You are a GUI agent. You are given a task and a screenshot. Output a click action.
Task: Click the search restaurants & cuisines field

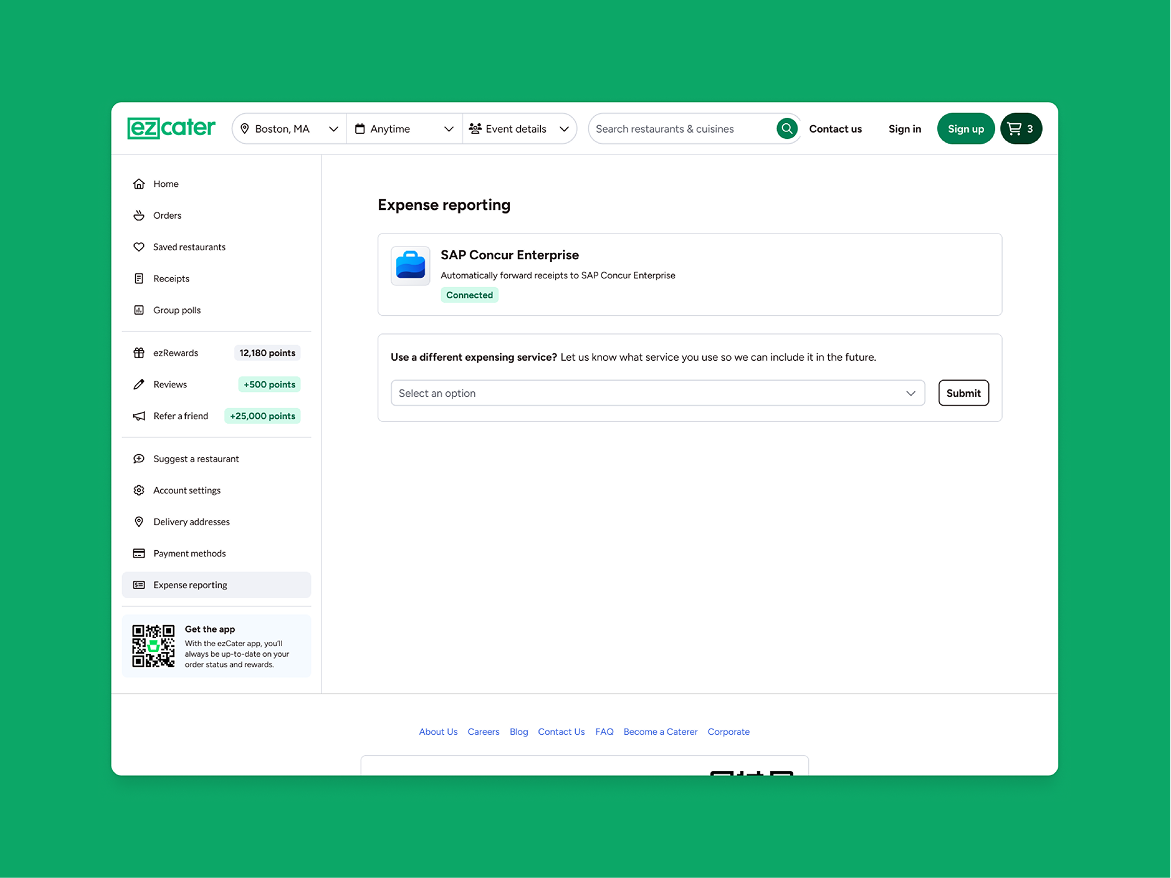pos(682,129)
